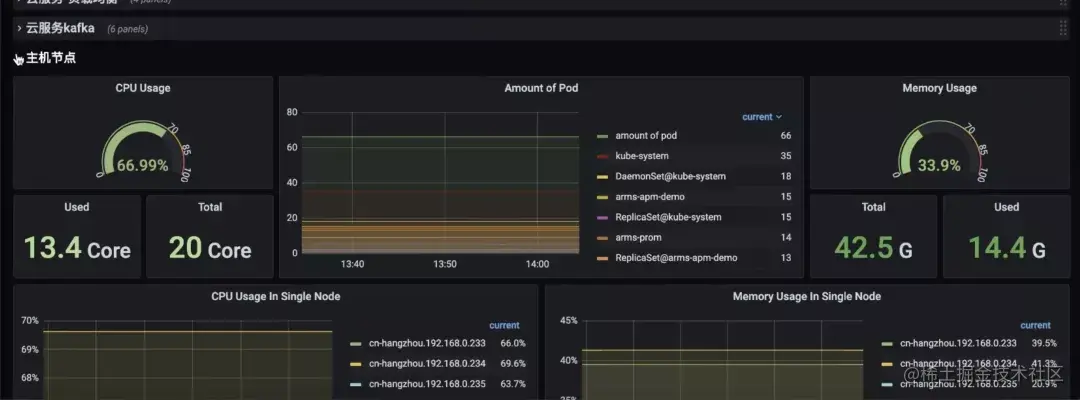Click ReplicaSet@kube-system purple legend swatch
Image resolution: width=1080 pixels, height=400 pixels.
(x=603, y=218)
